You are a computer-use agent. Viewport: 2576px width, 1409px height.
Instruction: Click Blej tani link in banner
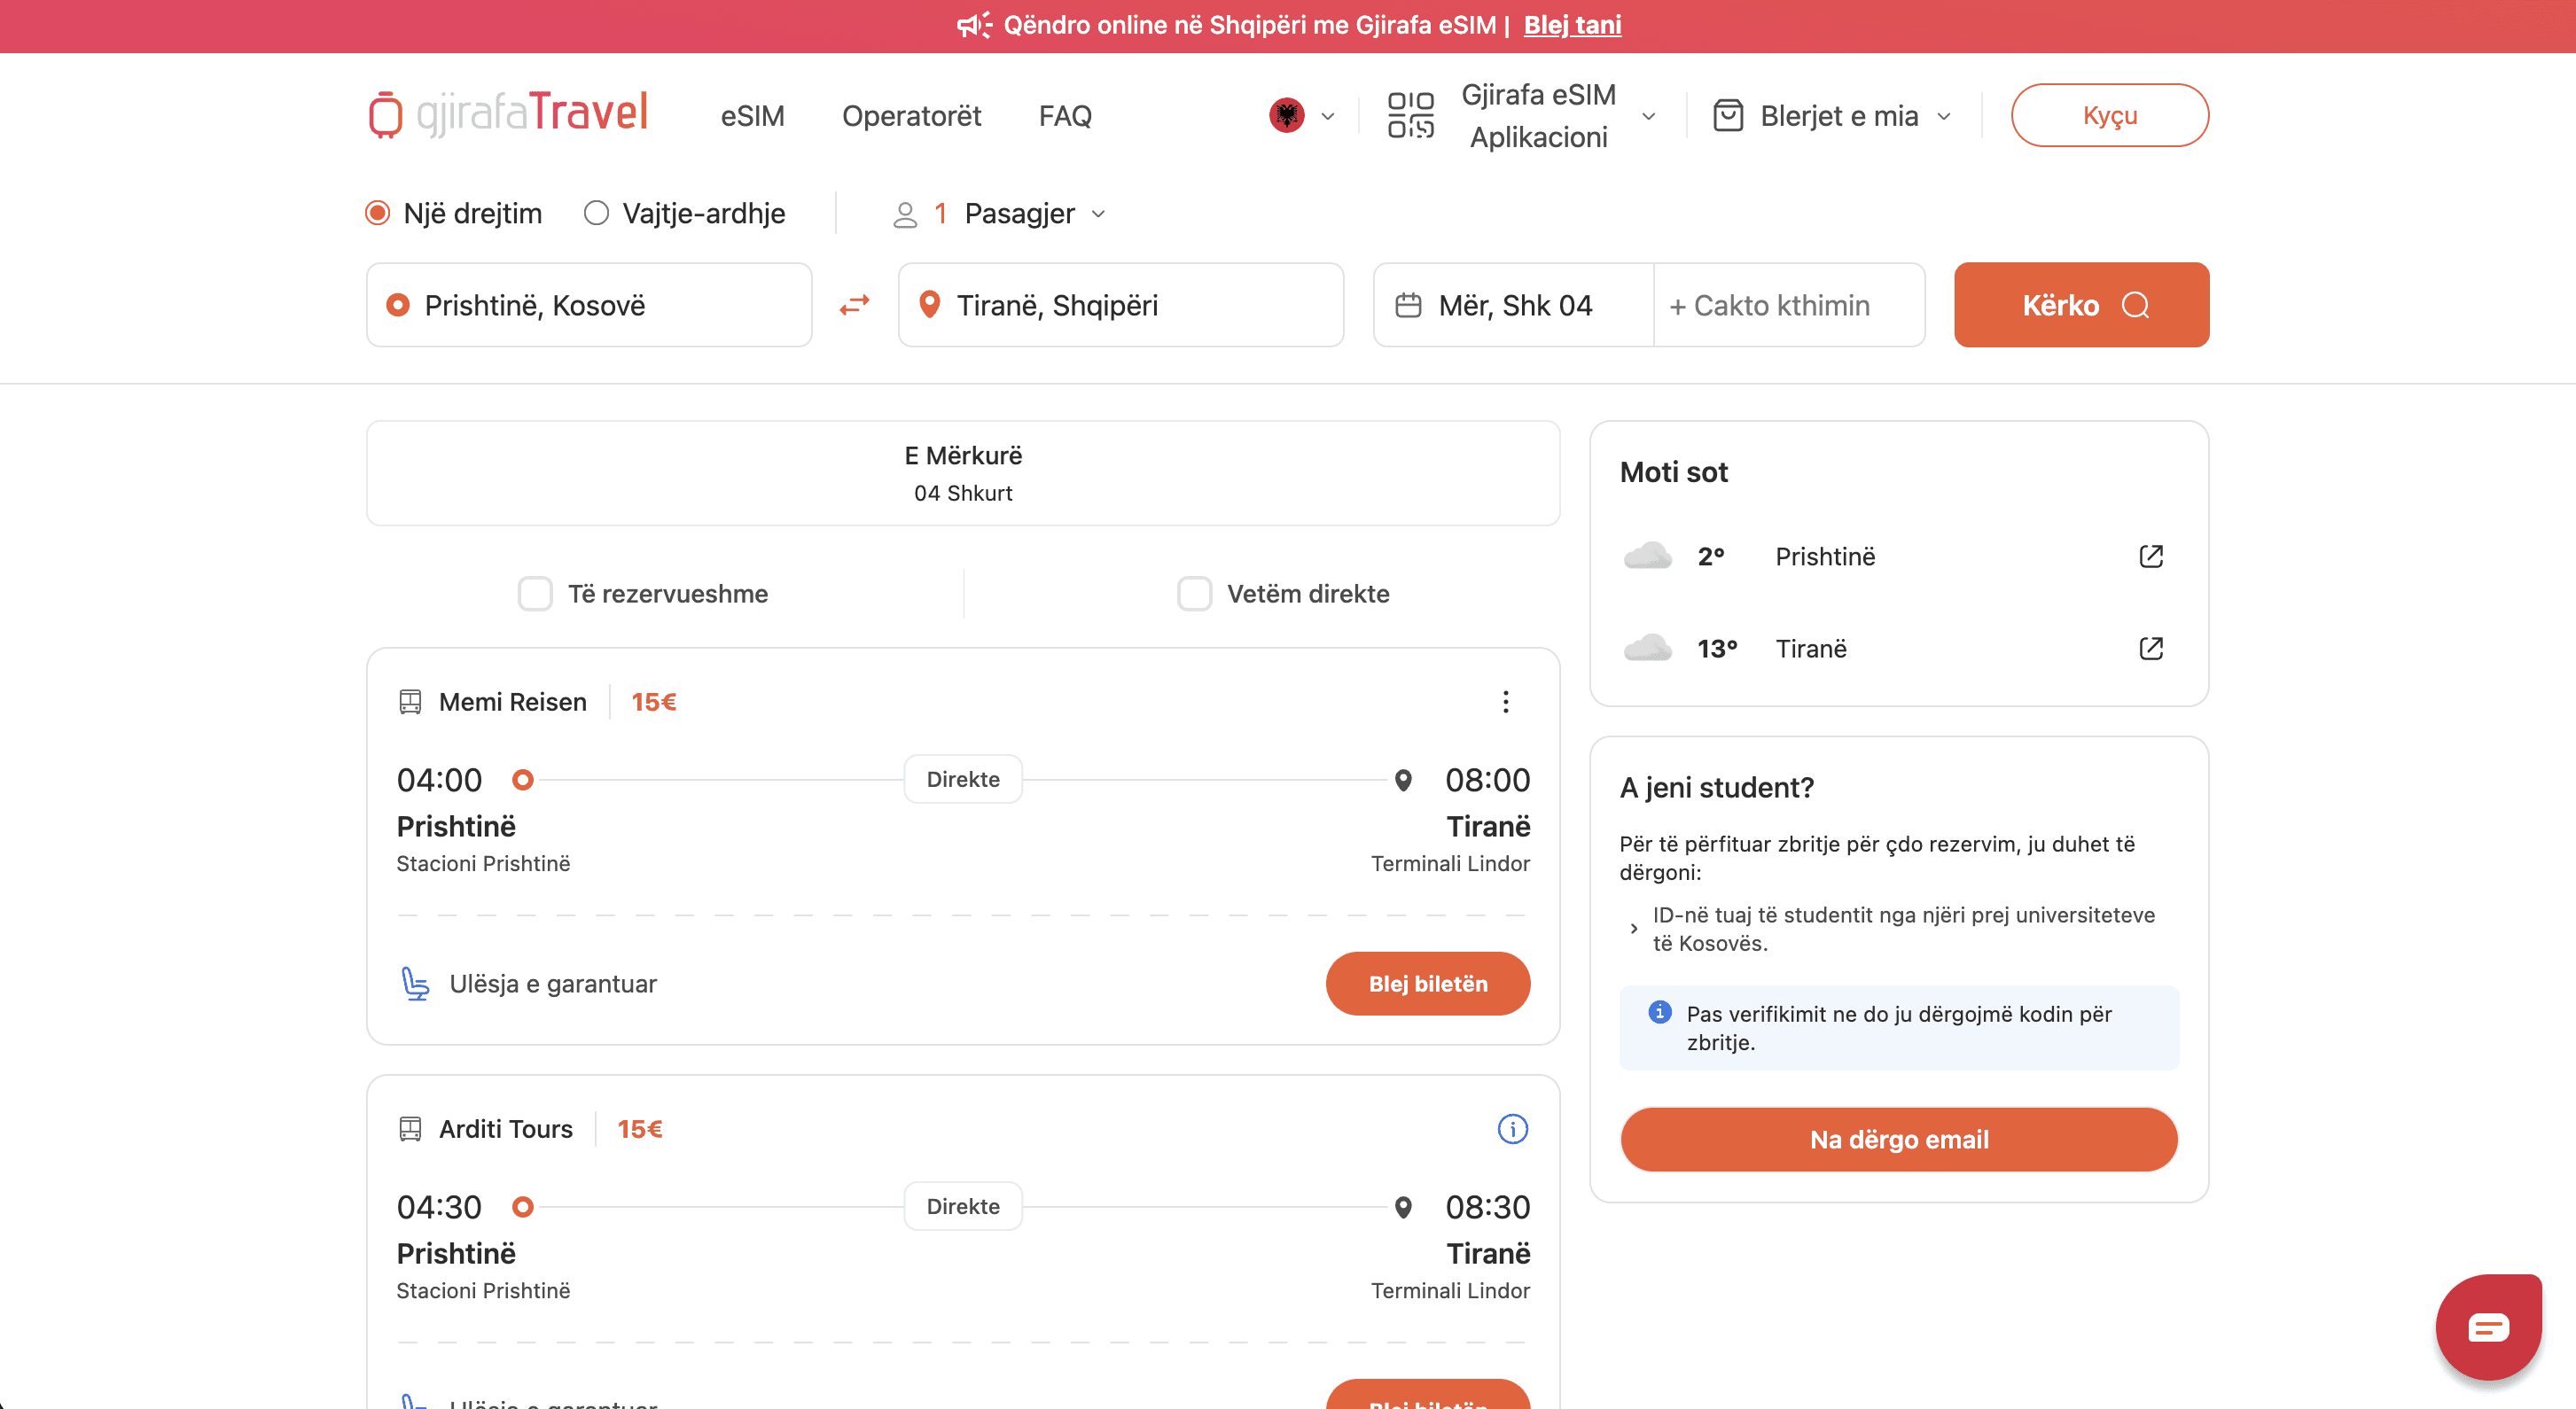tap(1572, 25)
